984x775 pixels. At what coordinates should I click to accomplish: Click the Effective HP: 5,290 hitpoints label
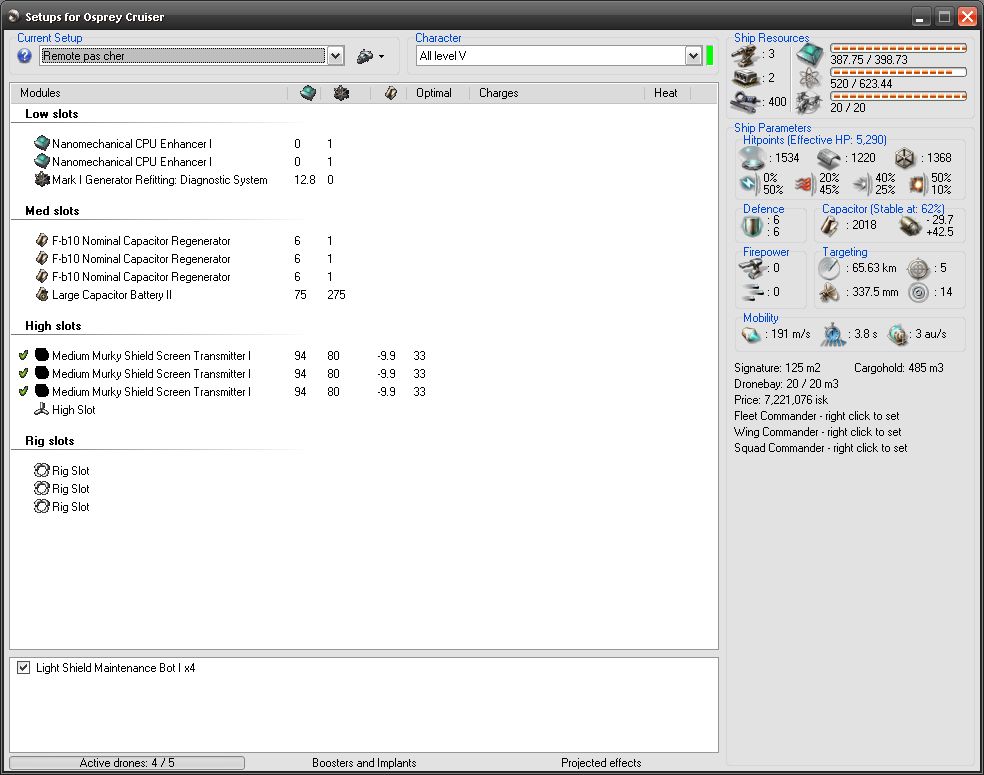[x=815, y=139]
